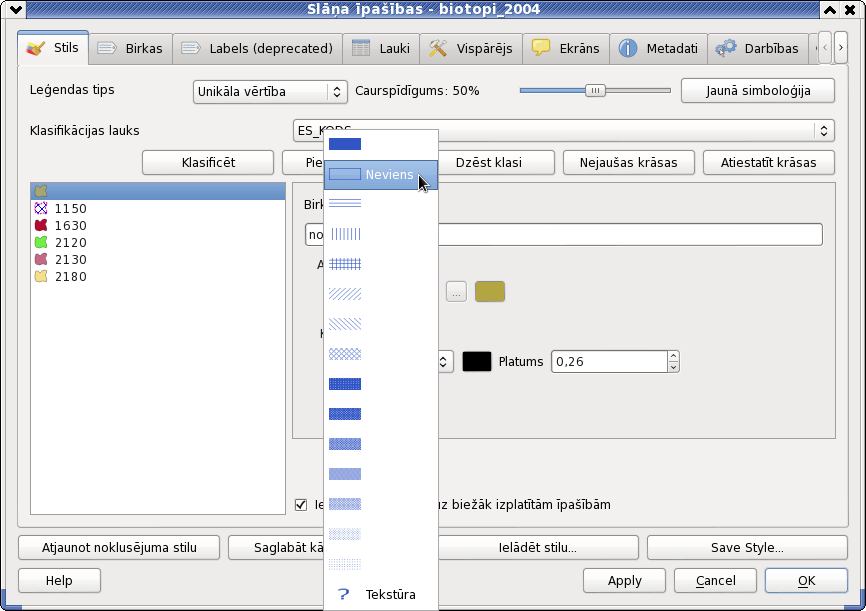This screenshot has height=611, width=866.
Task: Click the fill color swatch
Action: 490,292
